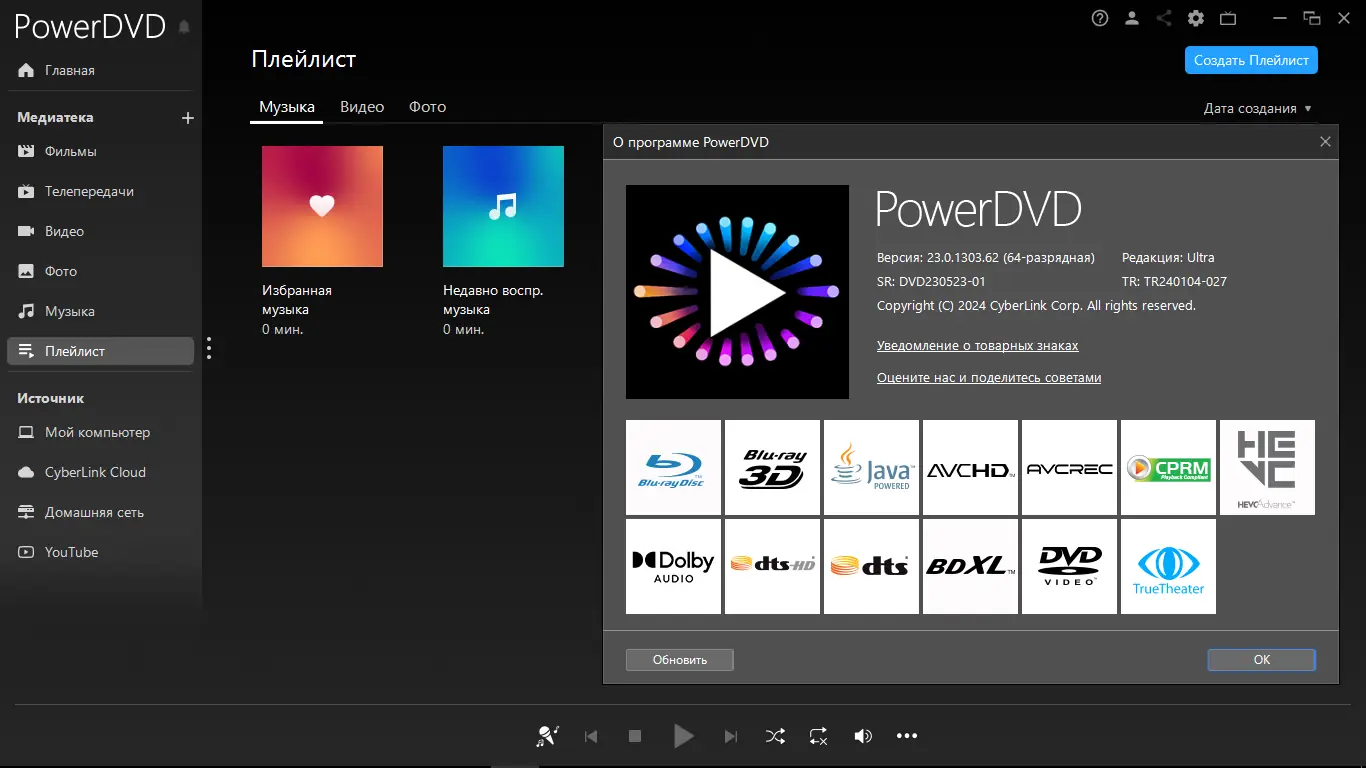This screenshot has width=1366, height=768.
Task: Add to Медиатека with the plus icon
Action: pyautogui.click(x=187, y=118)
